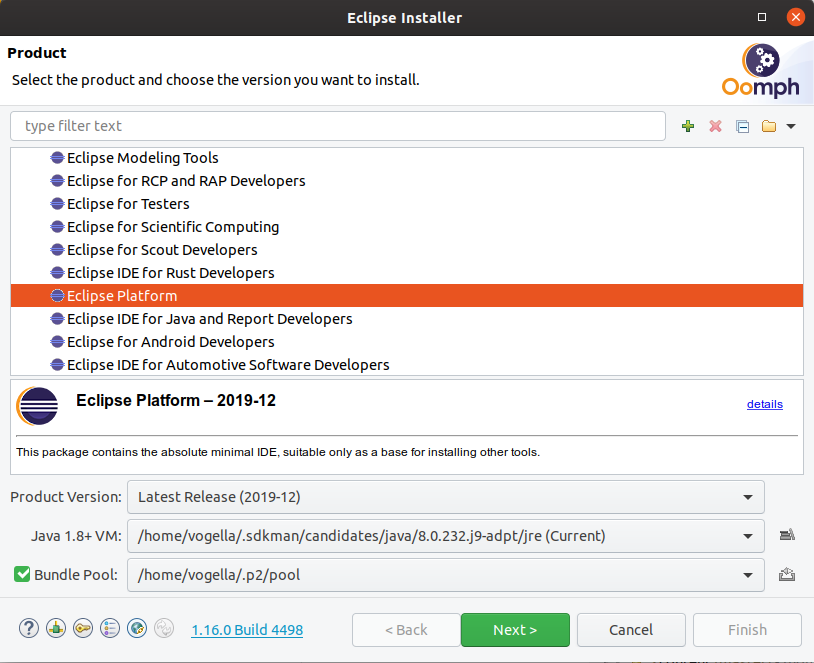Click the yellow catalog folder icon
814x663 pixels.
coord(769,126)
